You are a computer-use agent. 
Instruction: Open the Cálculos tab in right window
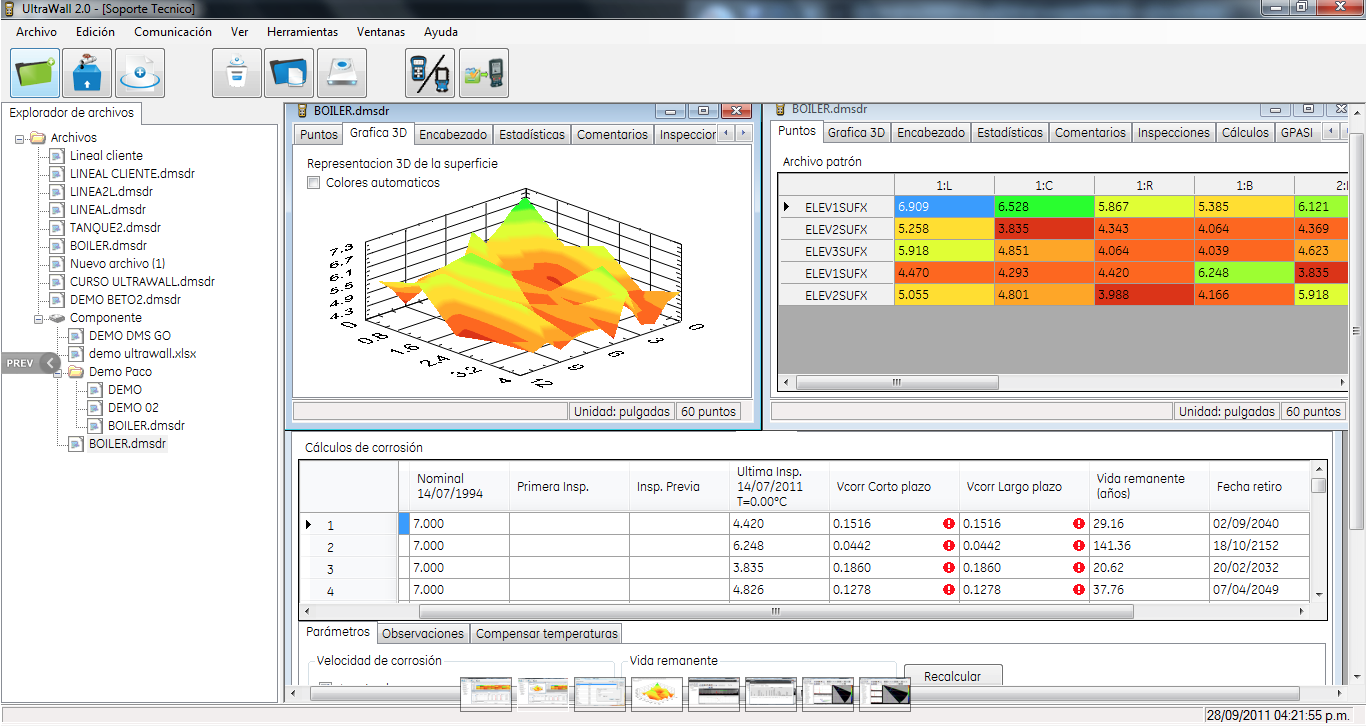pyautogui.click(x=1245, y=132)
